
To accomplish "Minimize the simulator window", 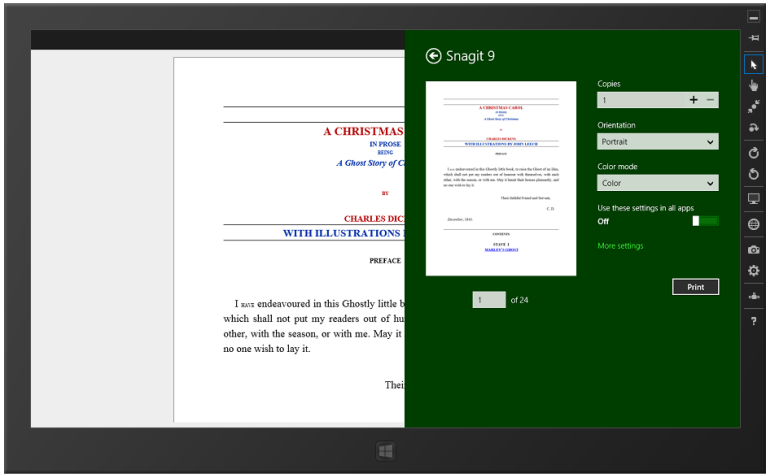I will [753, 17].
